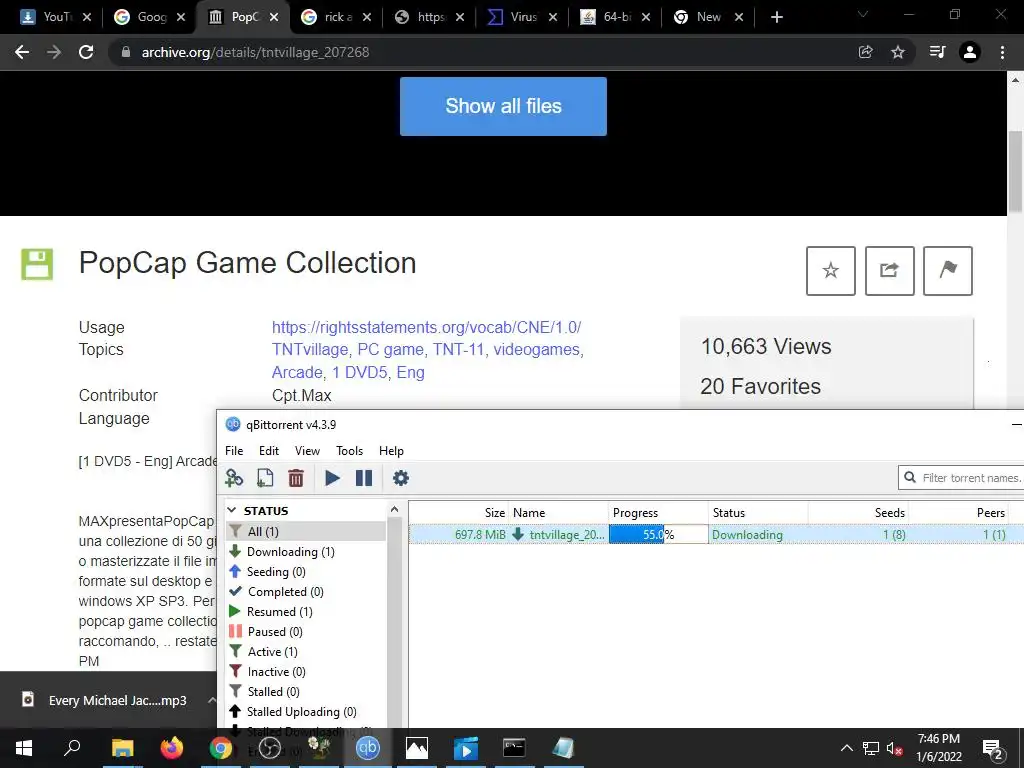Click the Show all files button
Screen dimensions: 1024x768
pos(503,106)
